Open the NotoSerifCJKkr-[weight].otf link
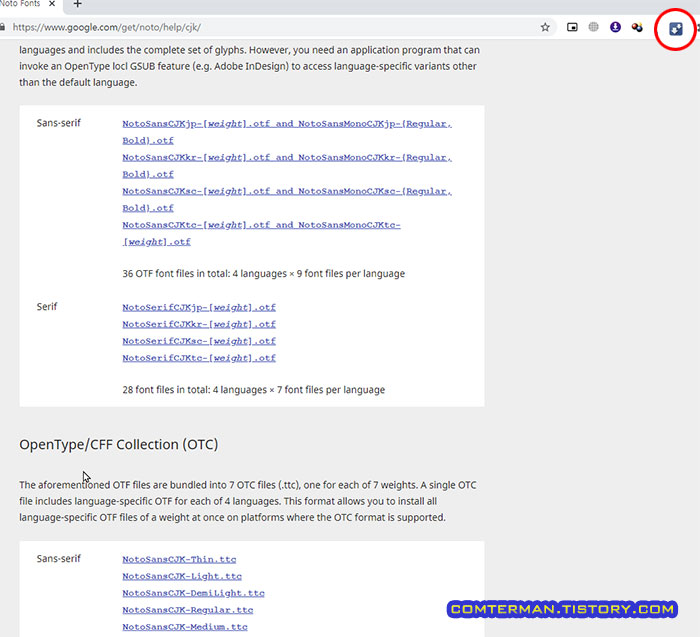This screenshot has width=700, height=637. [x=199, y=325]
